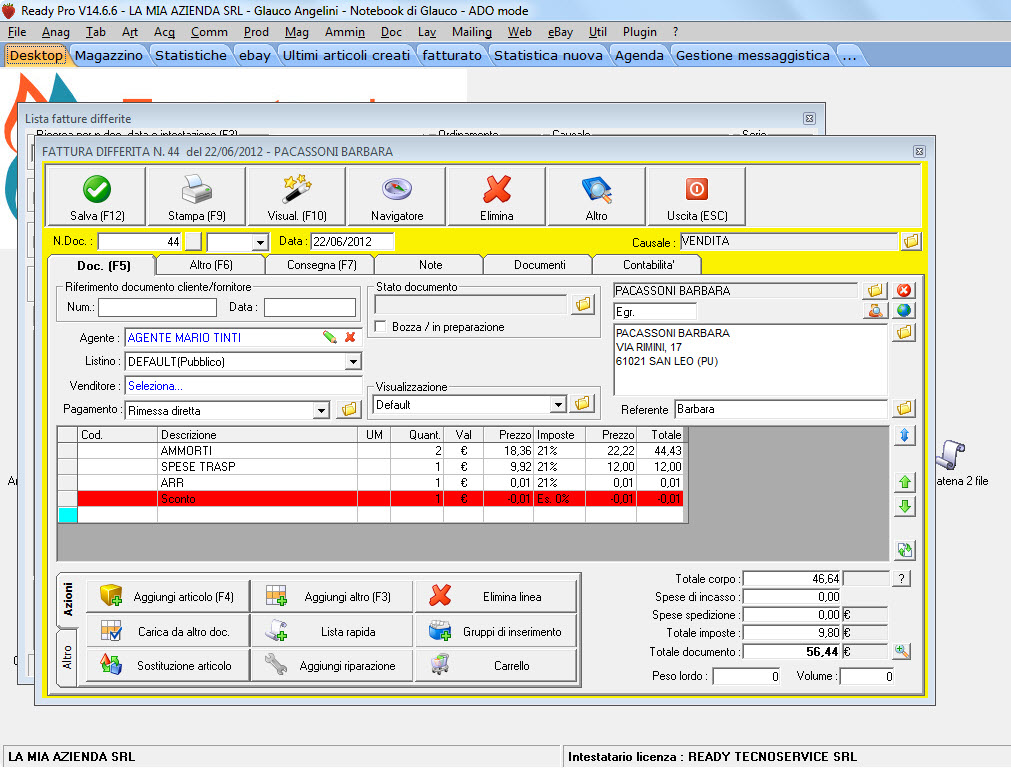Expand the Listino dropdown
This screenshot has width=1011, height=768.
tap(353, 362)
